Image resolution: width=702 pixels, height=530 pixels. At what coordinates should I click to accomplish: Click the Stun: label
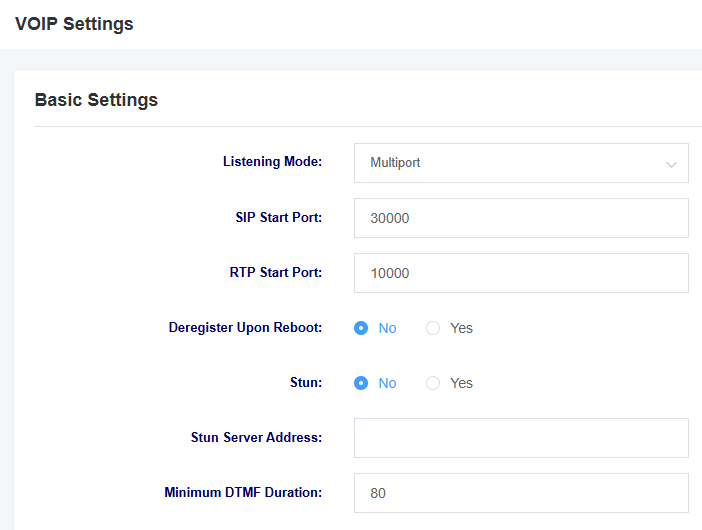(306, 383)
